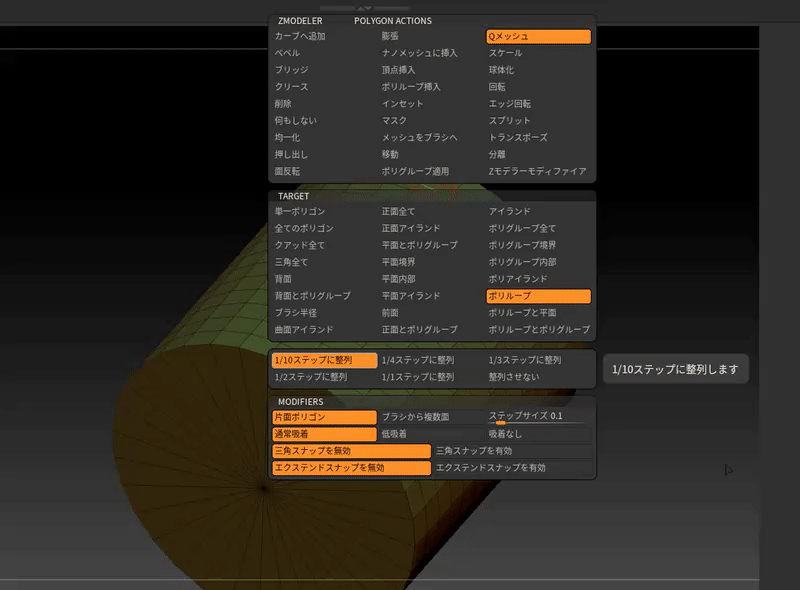
Task: Select 平面境界 target
Action: pos(398,262)
